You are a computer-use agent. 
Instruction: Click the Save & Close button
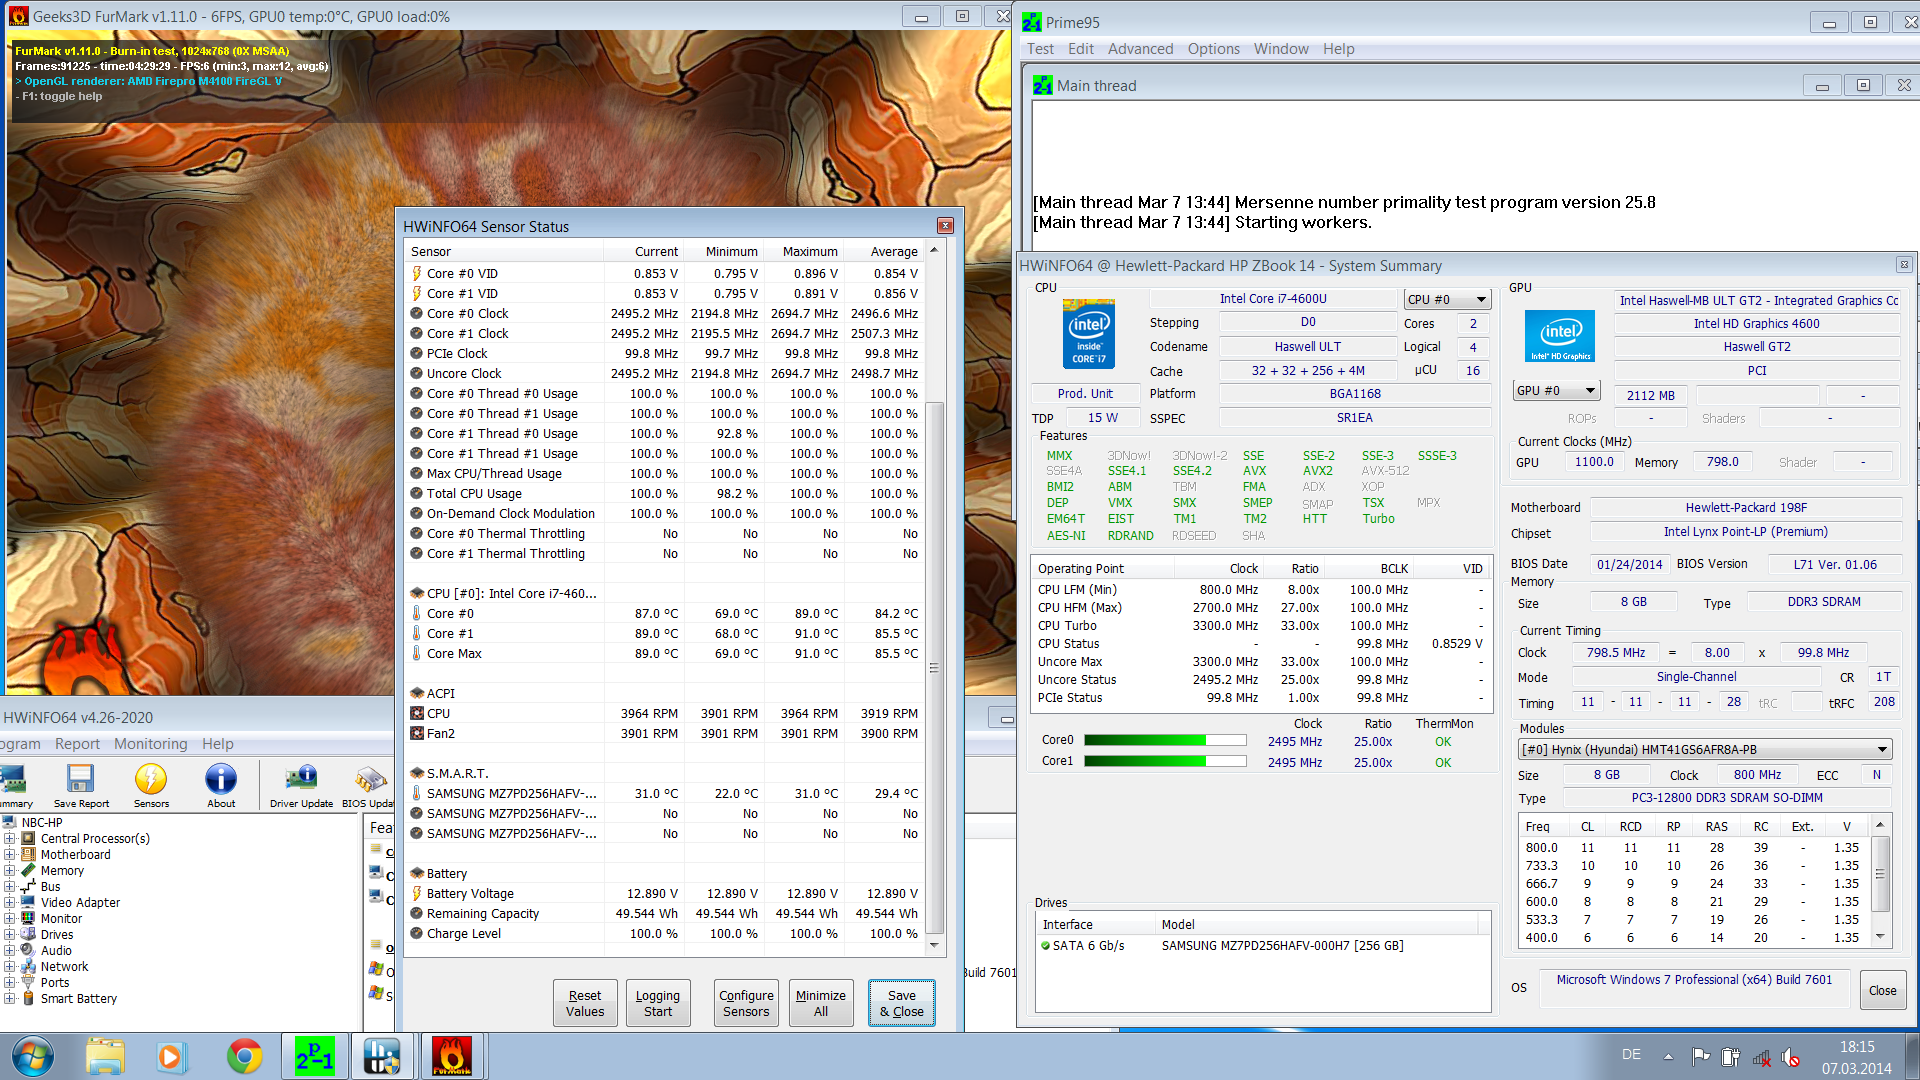901,1003
